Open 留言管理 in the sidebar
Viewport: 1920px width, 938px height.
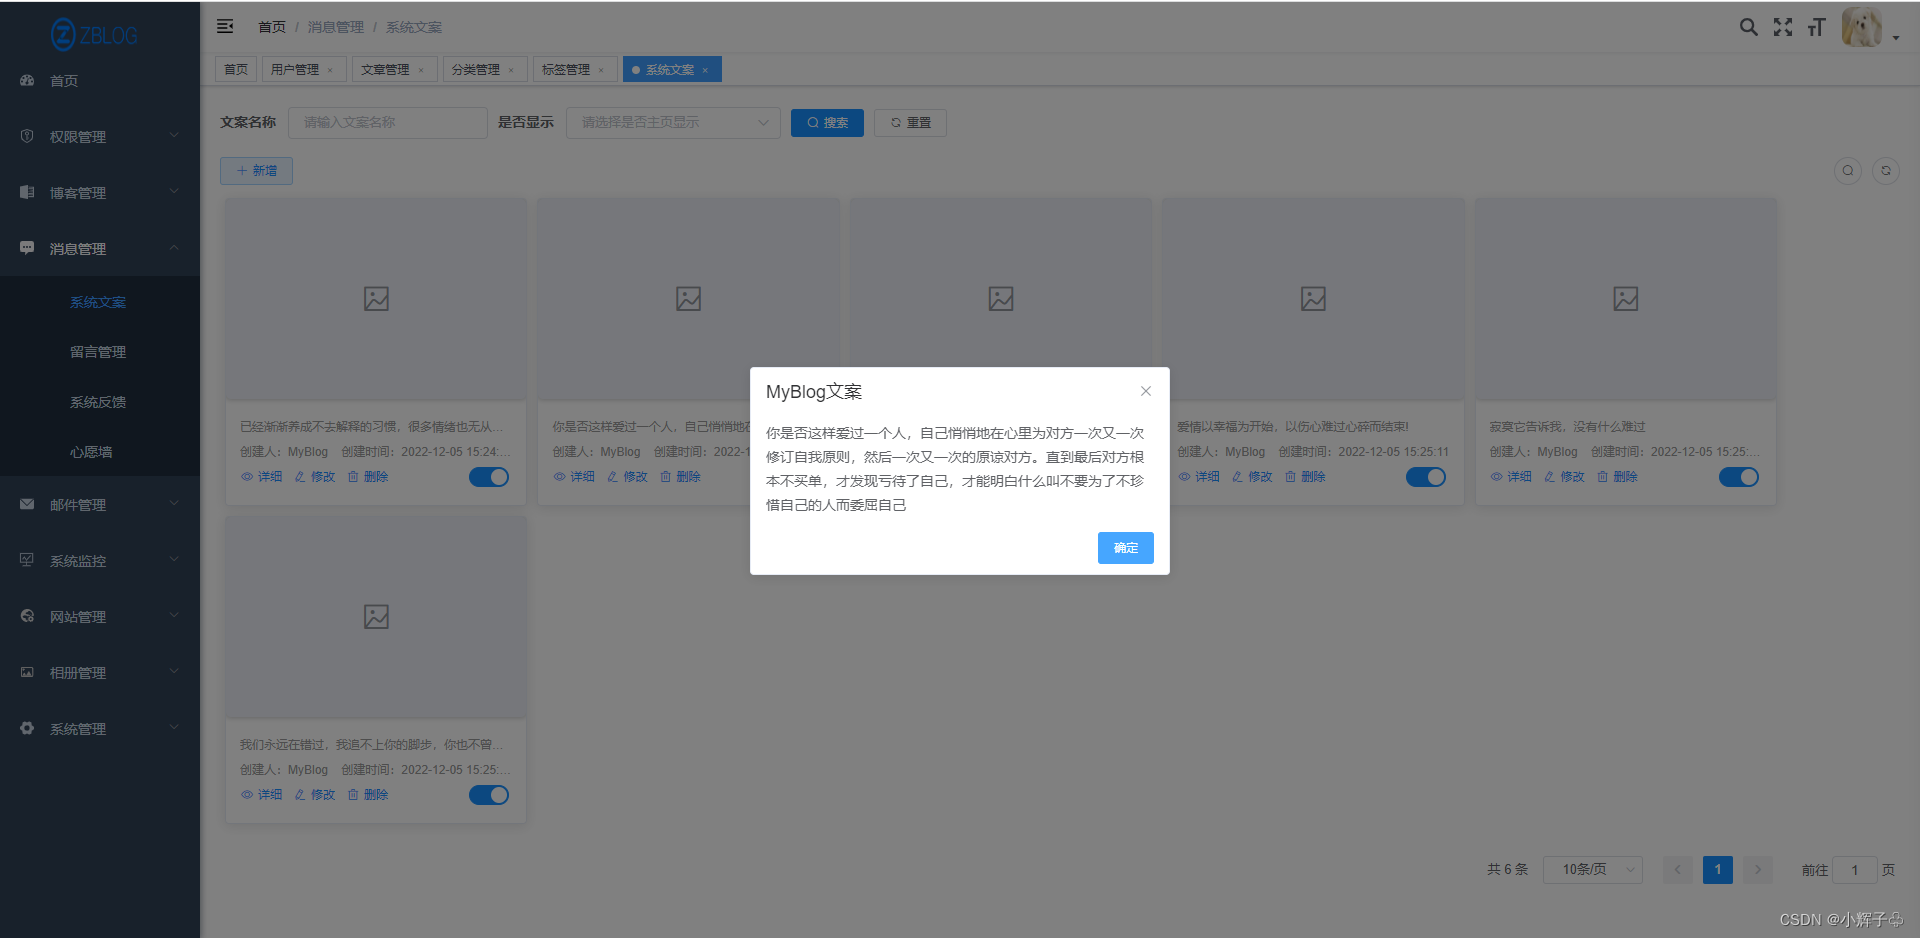98,352
